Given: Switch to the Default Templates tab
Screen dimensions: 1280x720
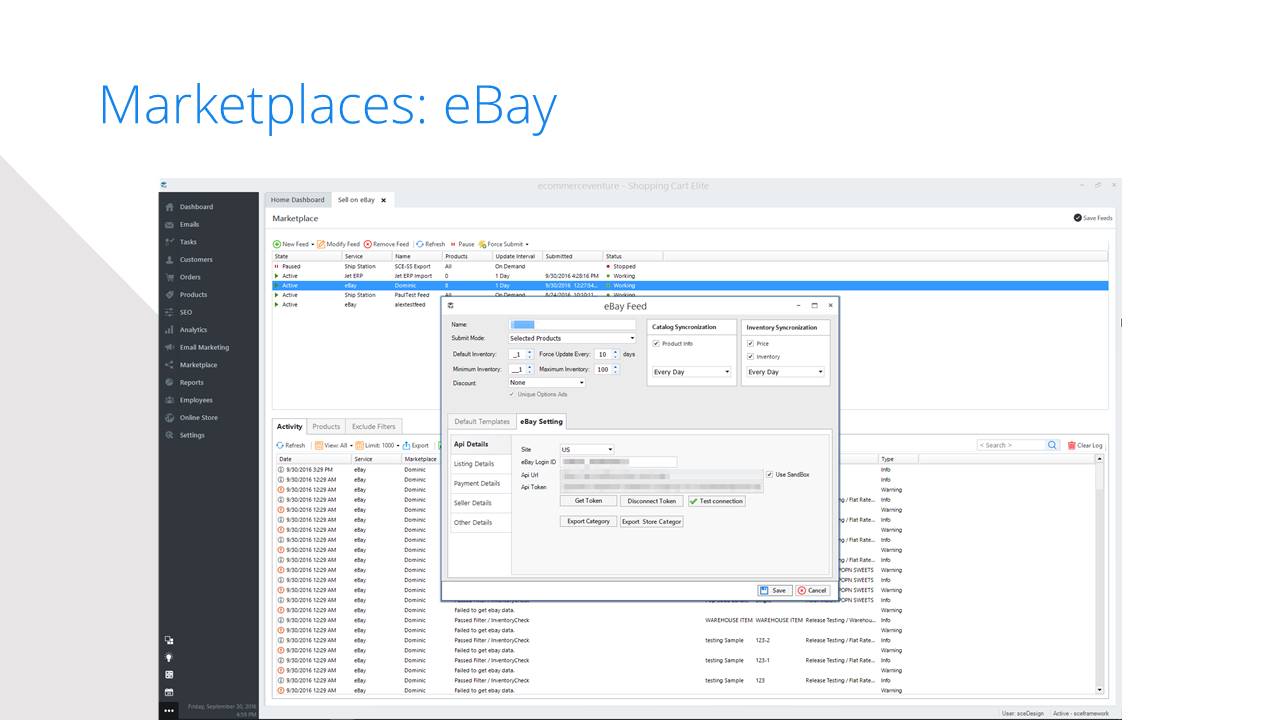Looking at the screenshot, I should tap(482, 421).
